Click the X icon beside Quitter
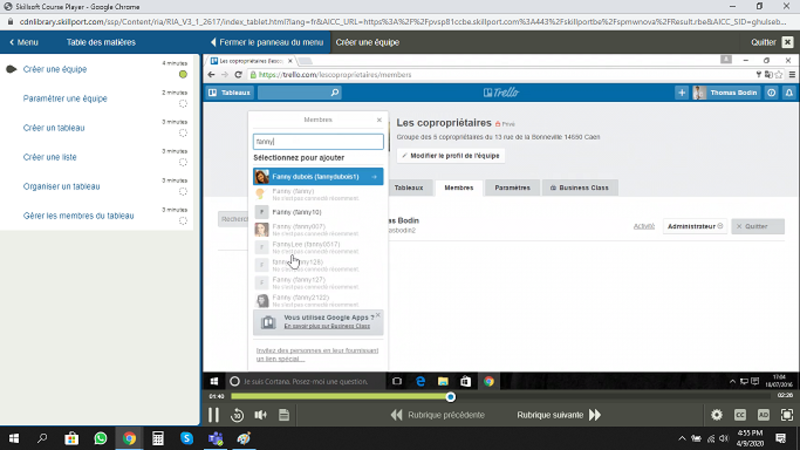The height and width of the screenshot is (450, 800). coord(788,42)
